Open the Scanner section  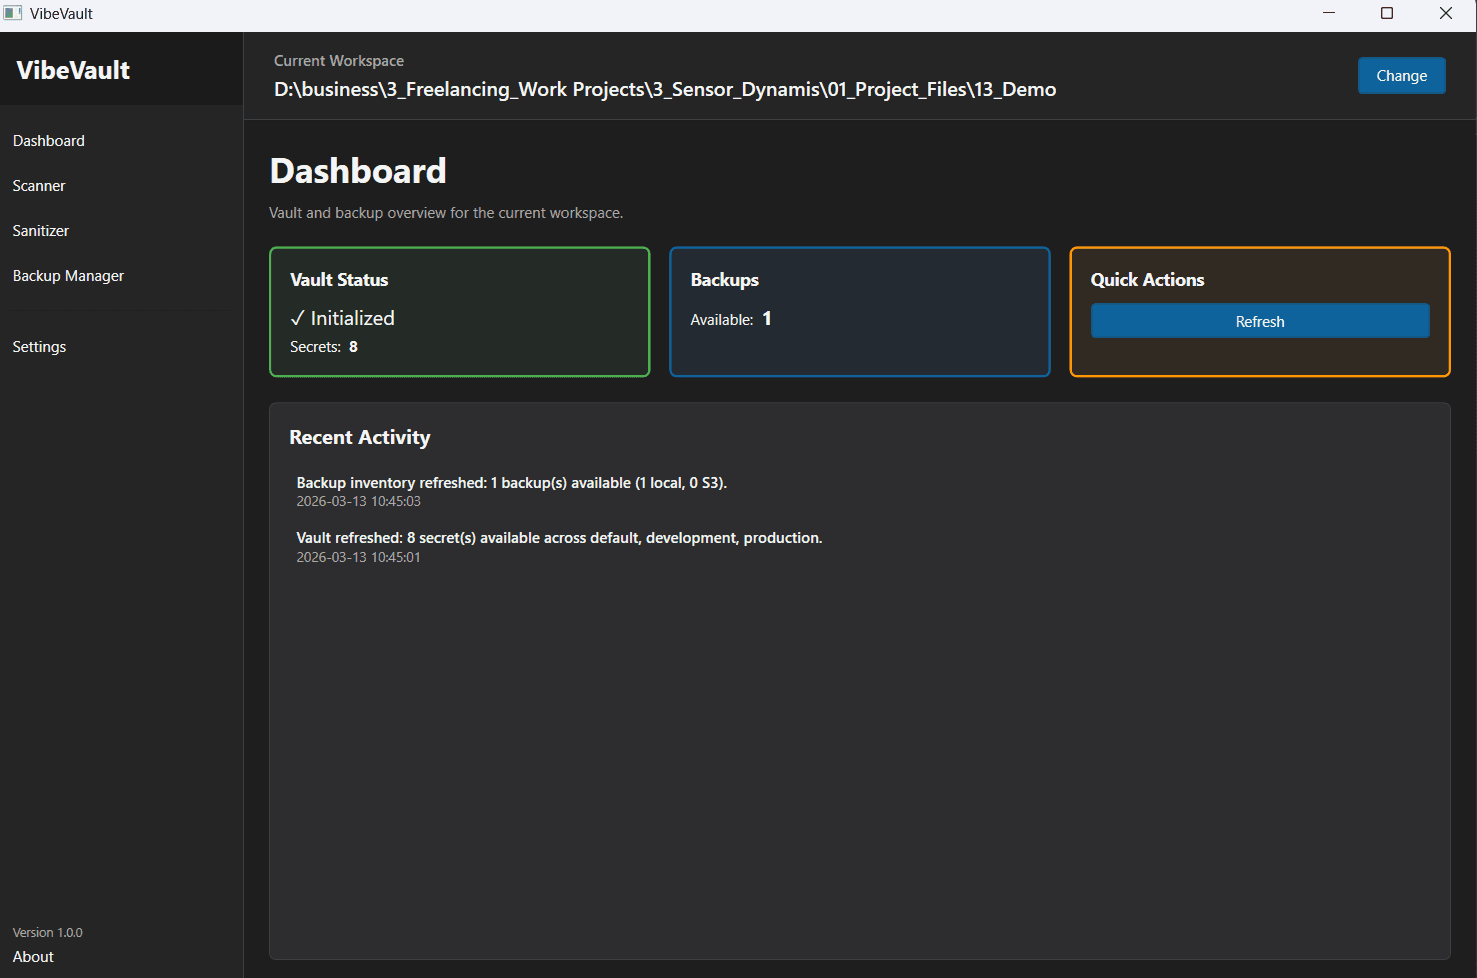click(x=38, y=185)
